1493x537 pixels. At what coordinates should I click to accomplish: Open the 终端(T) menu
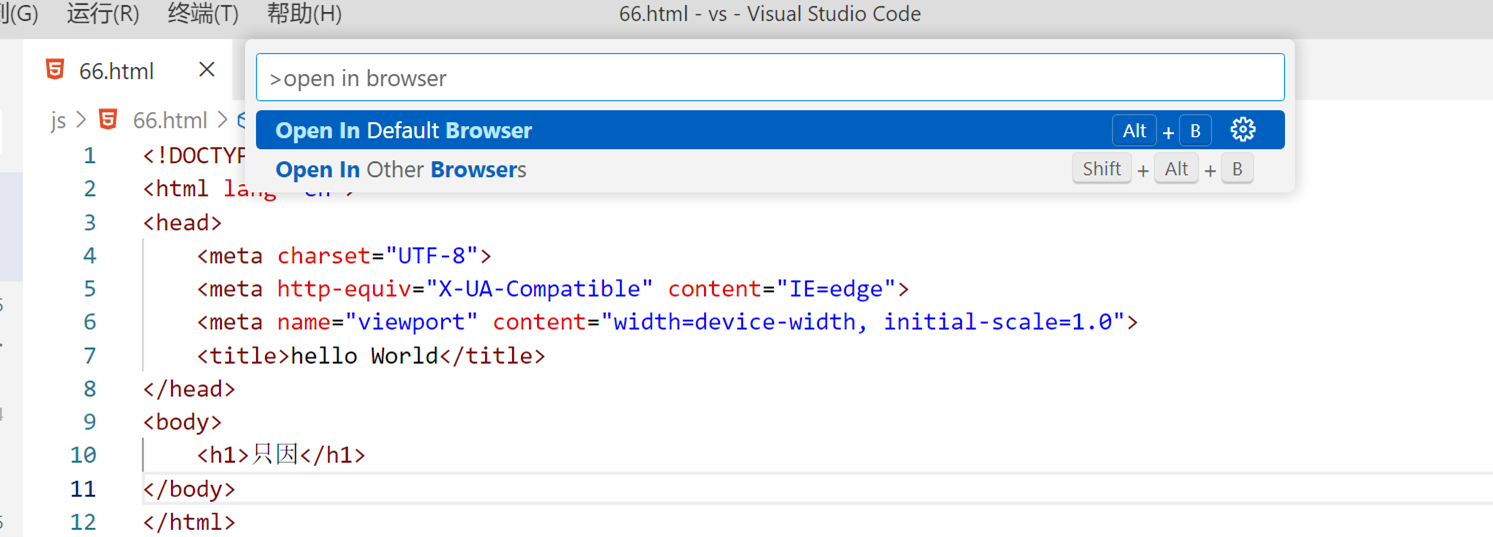(x=203, y=14)
